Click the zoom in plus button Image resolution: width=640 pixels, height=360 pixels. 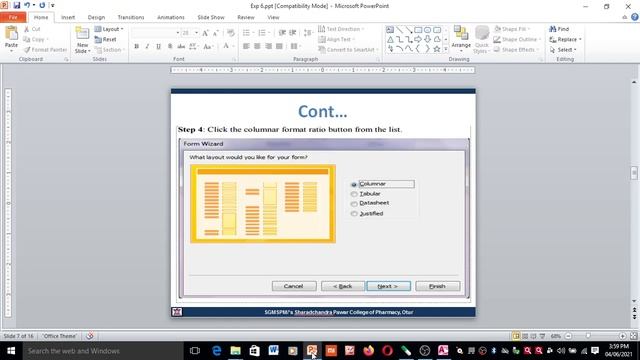point(622,336)
